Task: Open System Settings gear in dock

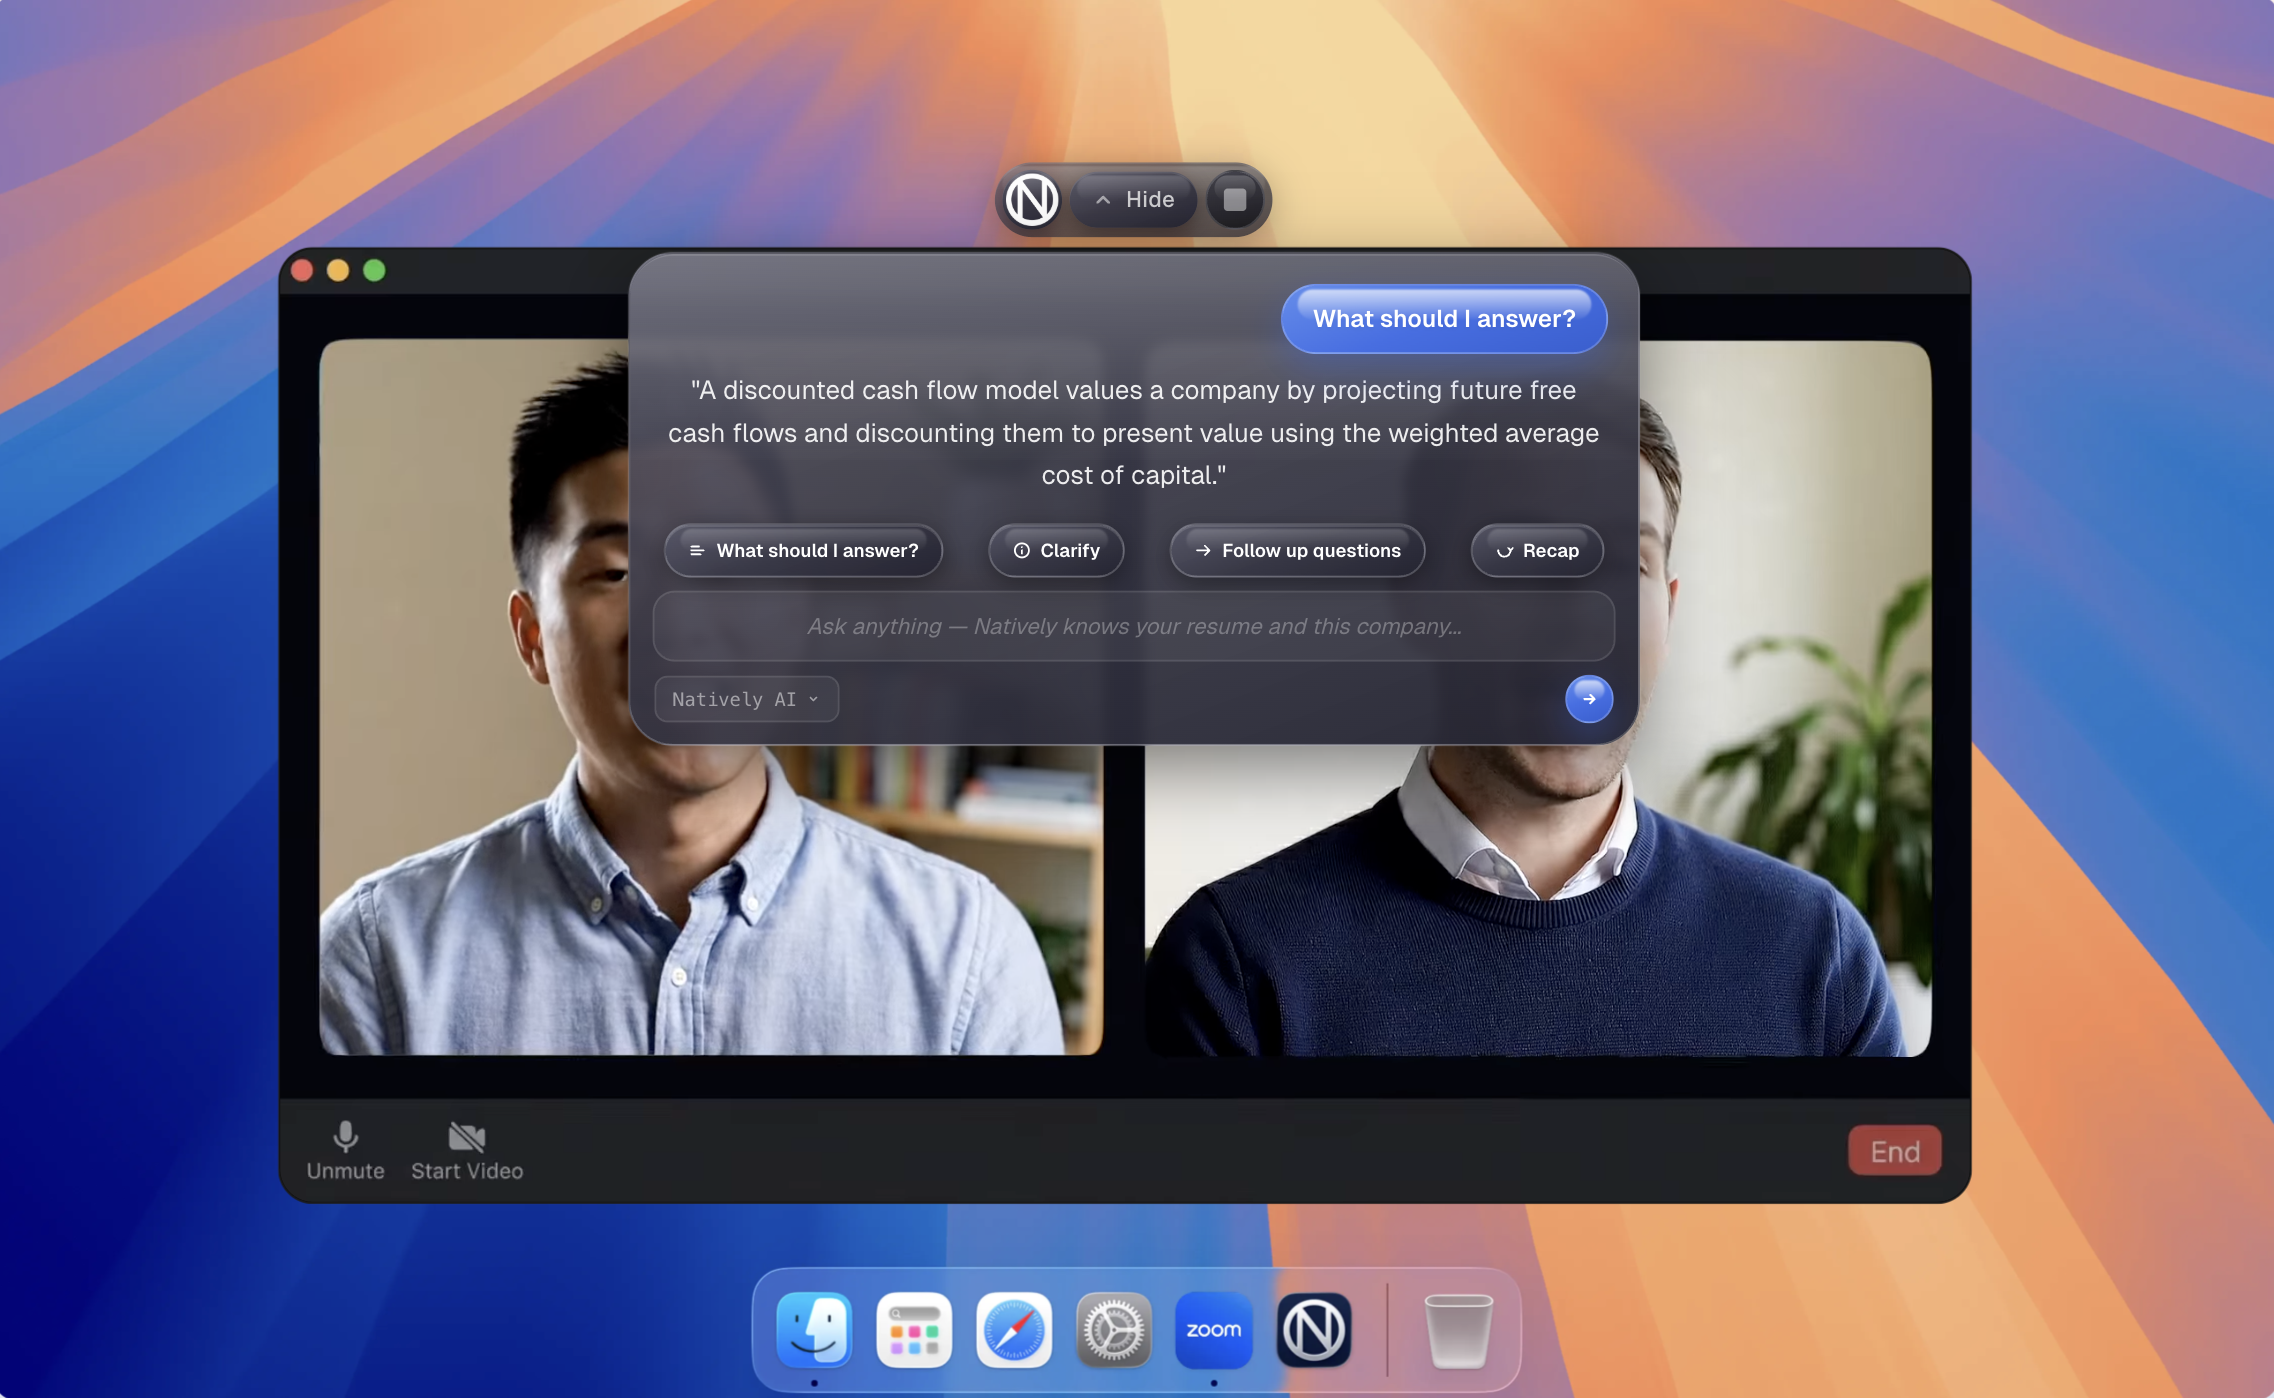Action: (1114, 1330)
